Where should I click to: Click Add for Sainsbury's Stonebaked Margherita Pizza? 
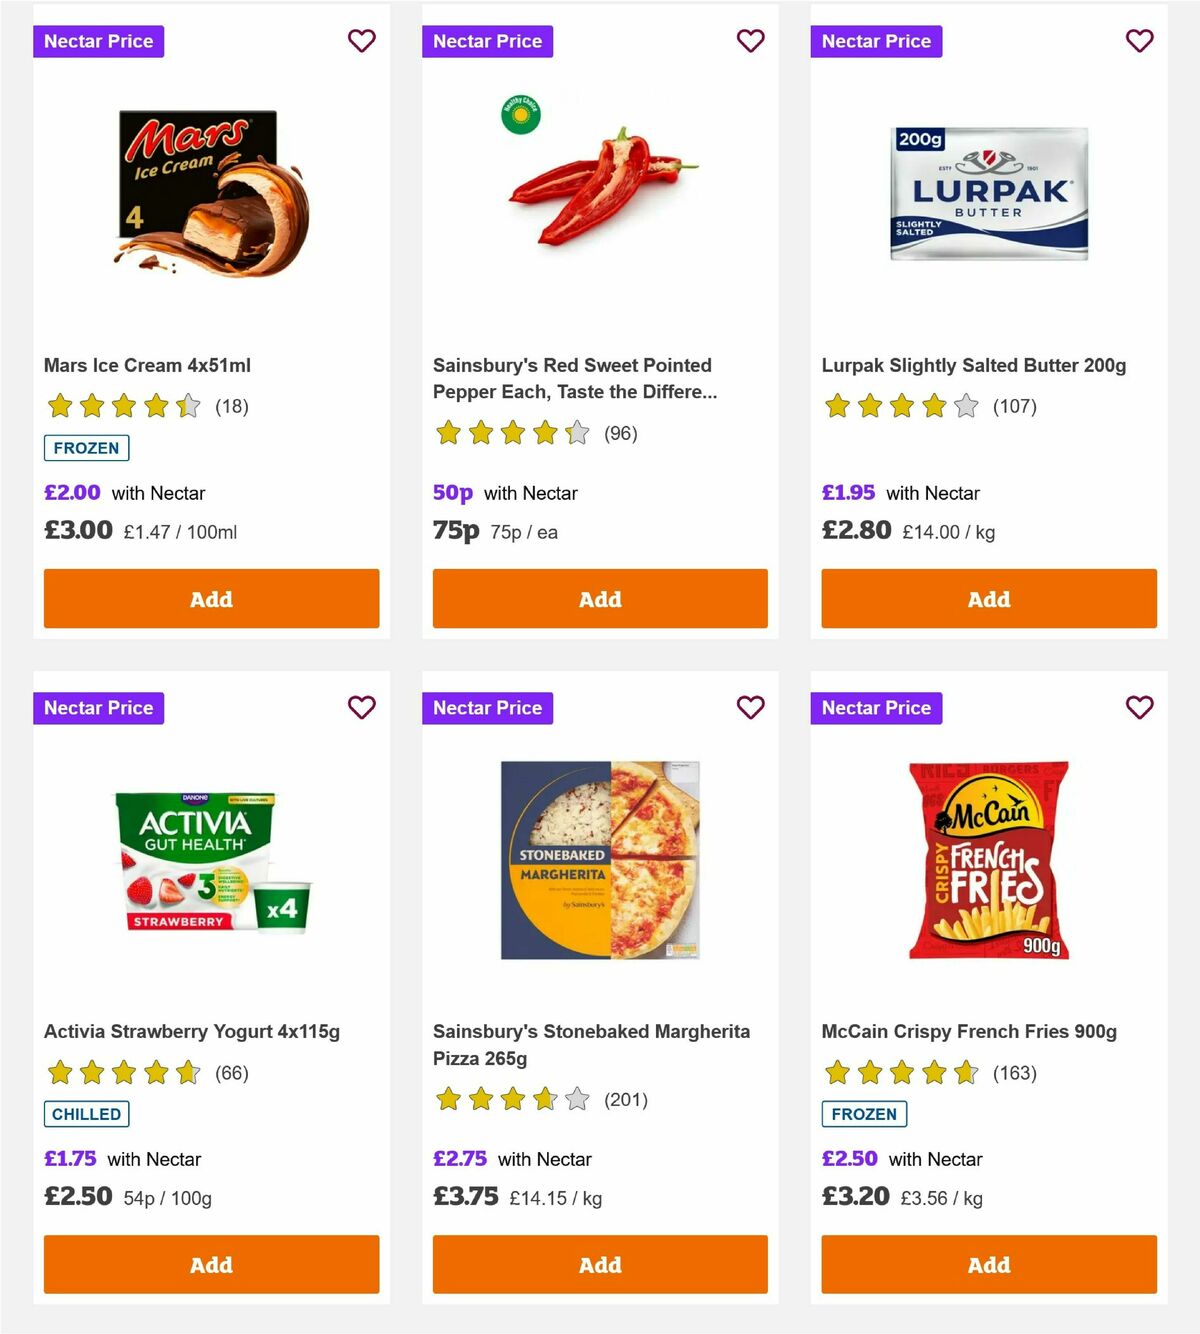(x=599, y=1264)
